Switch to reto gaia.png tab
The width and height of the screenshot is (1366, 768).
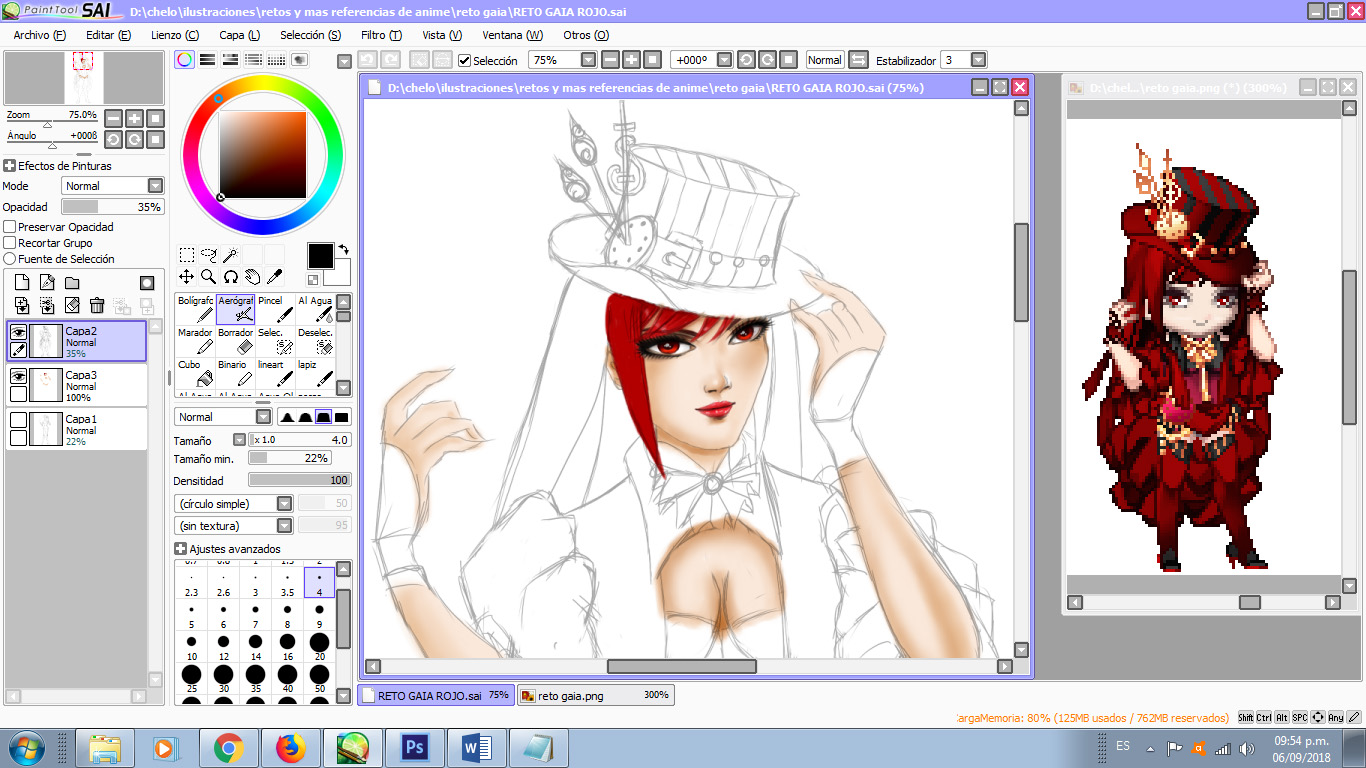click(x=596, y=695)
